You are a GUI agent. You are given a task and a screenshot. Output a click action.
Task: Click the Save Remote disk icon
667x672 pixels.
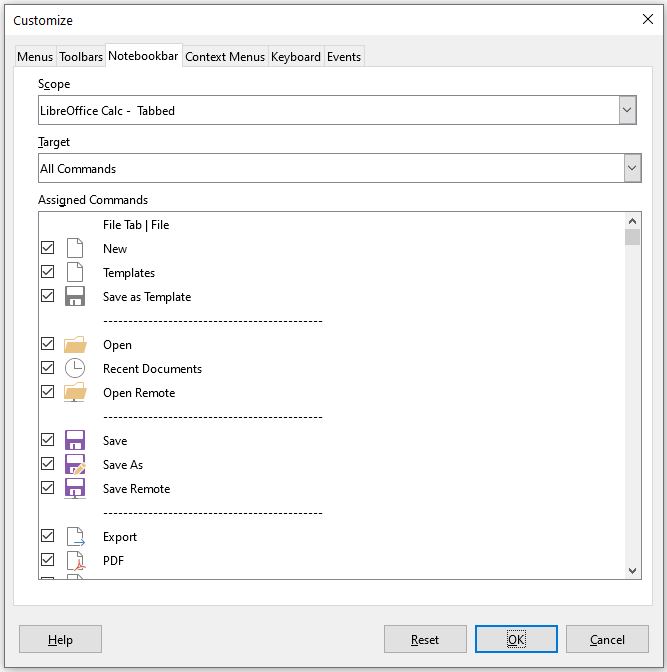tap(75, 489)
